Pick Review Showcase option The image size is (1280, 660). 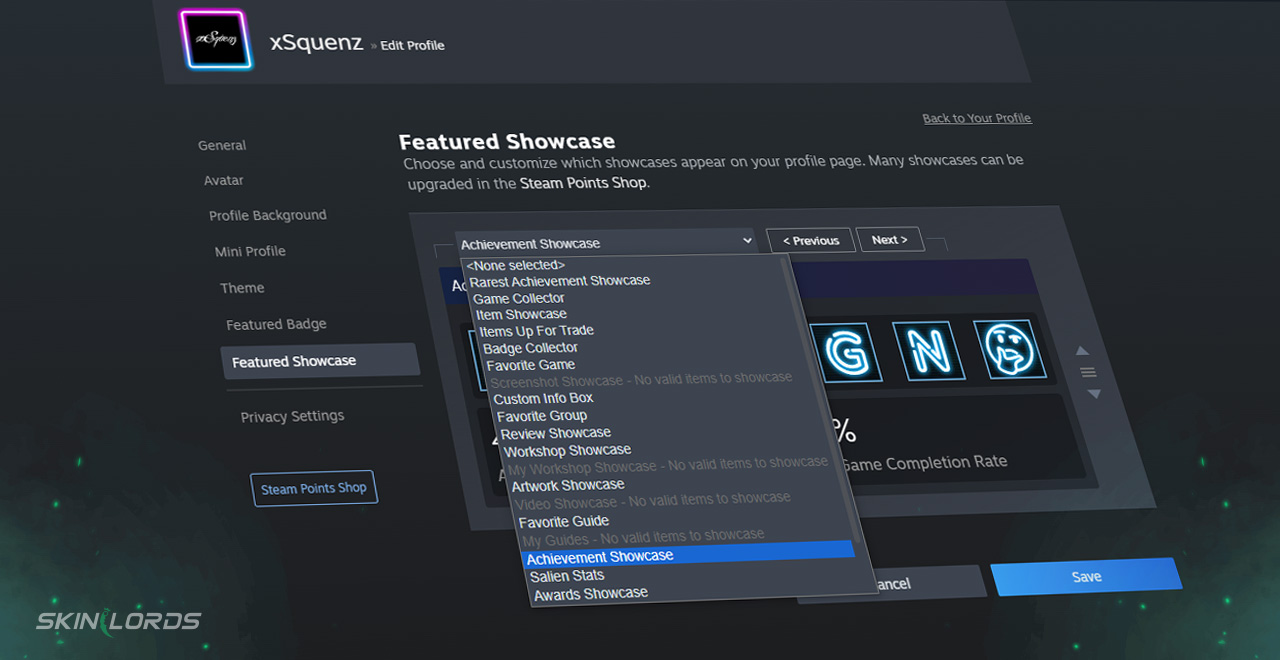point(556,433)
